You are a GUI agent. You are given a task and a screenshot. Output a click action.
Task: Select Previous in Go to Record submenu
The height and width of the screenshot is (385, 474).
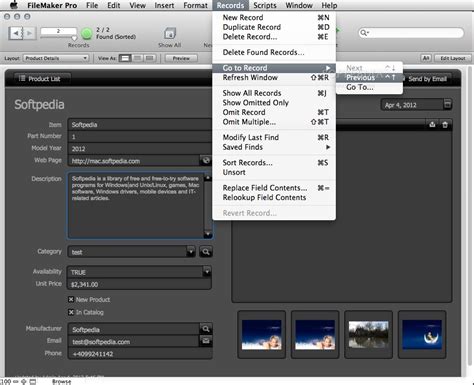[369, 77]
